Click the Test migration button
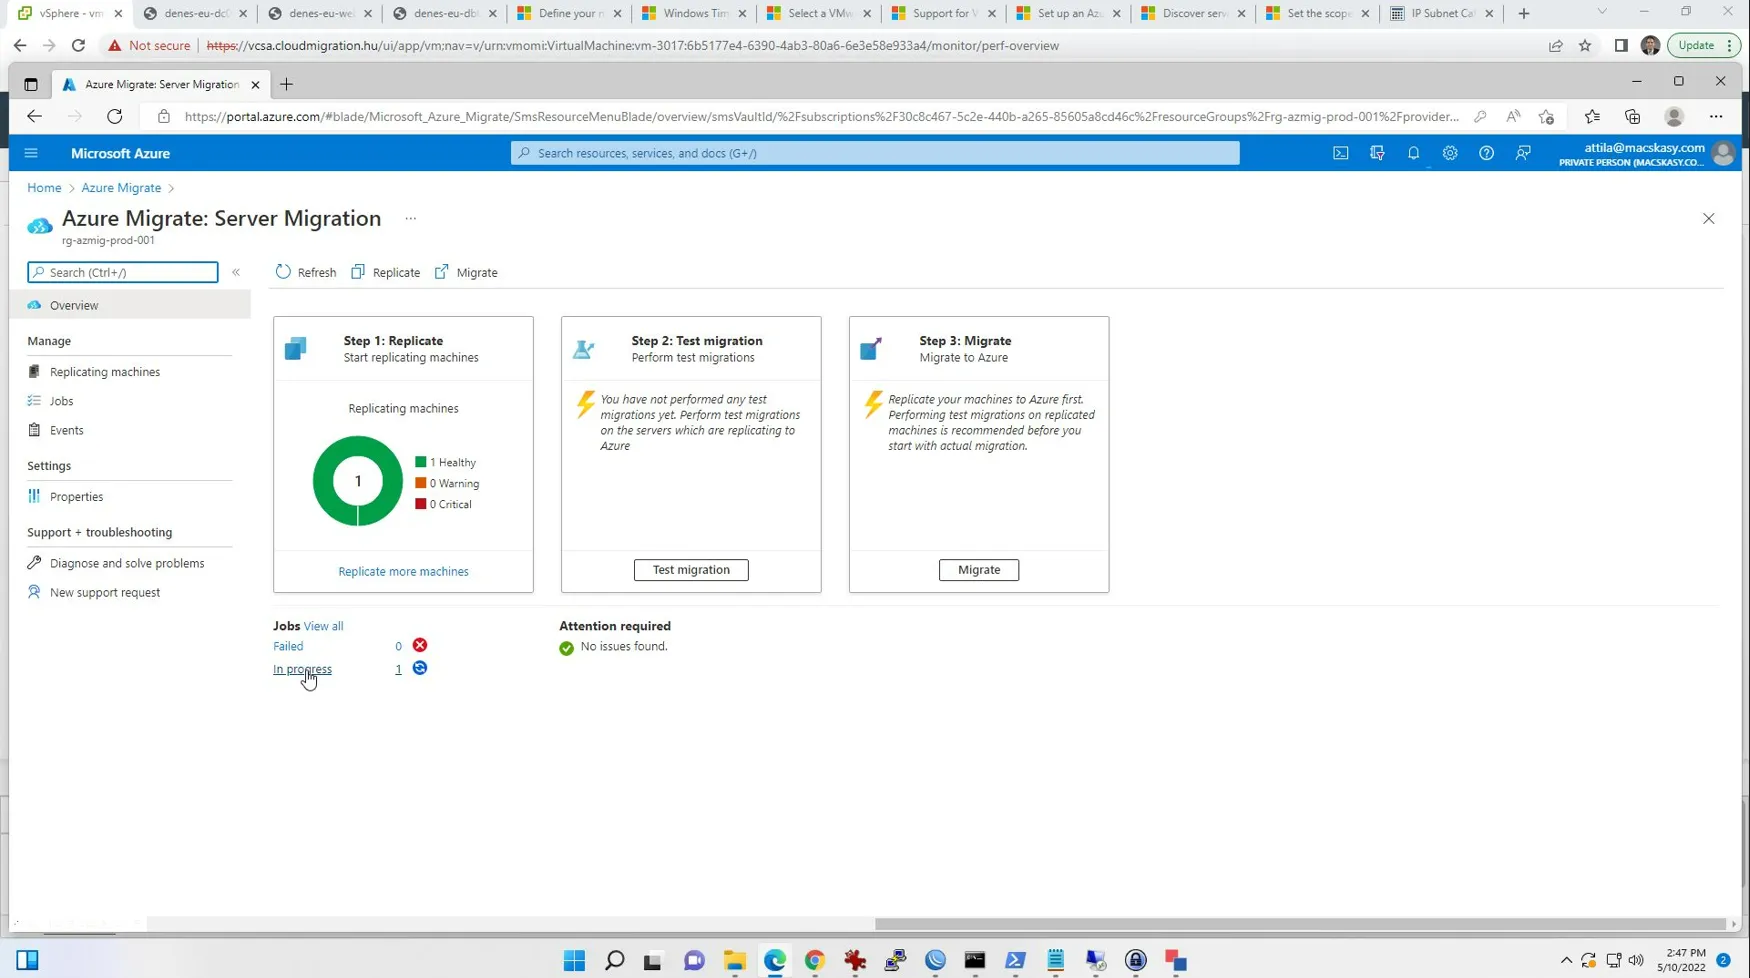This screenshot has height=978, width=1750. tap(691, 570)
